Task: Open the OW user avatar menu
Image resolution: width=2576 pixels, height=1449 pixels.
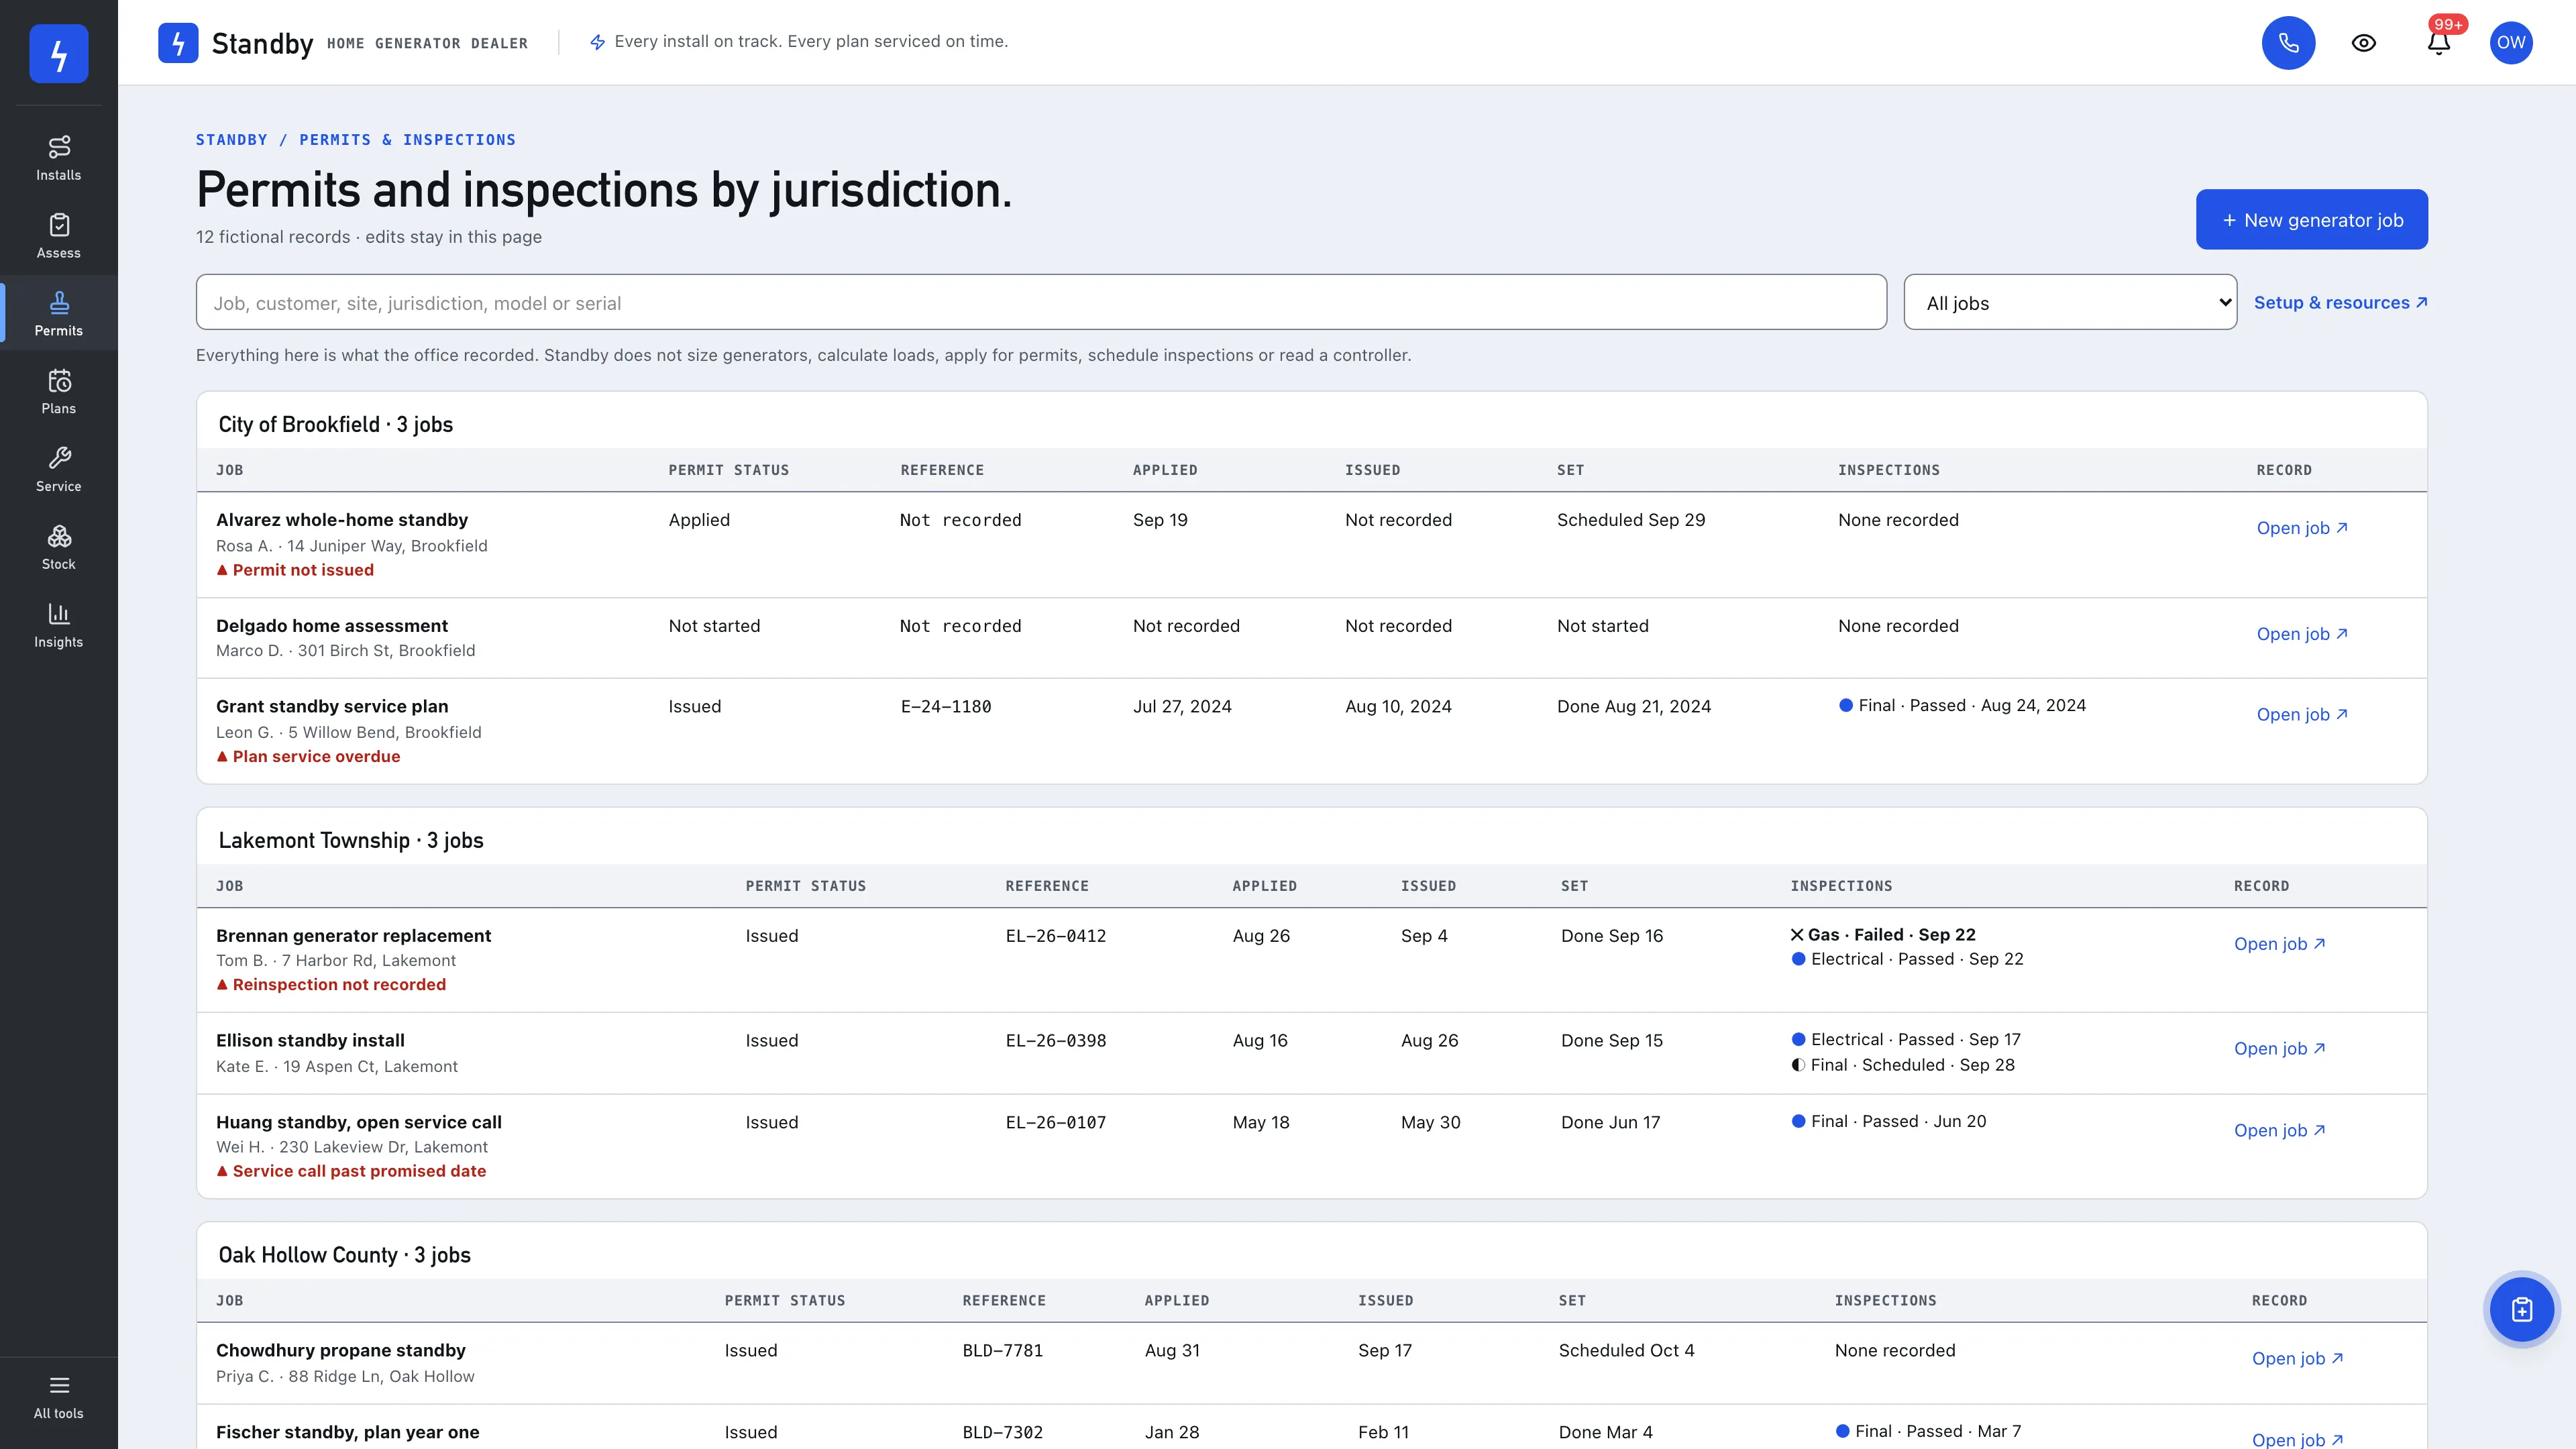Action: (2511, 43)
